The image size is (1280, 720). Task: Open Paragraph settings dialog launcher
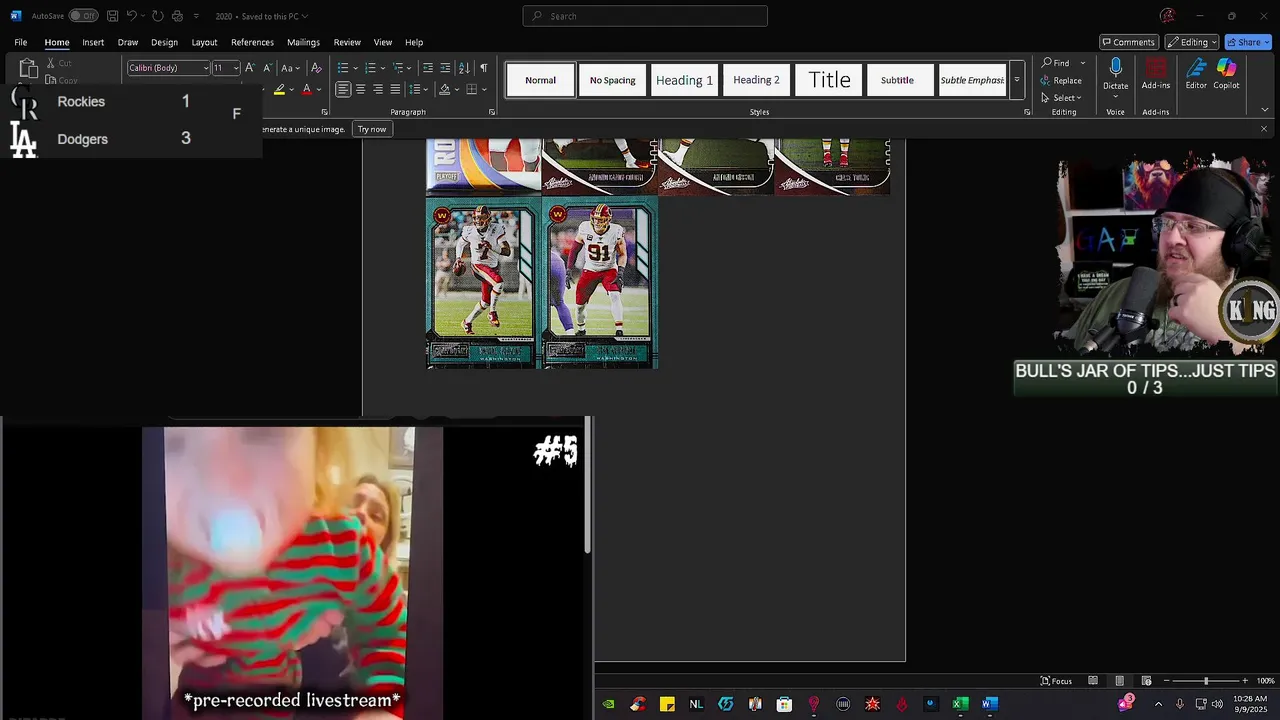click(x=492, y=112)
